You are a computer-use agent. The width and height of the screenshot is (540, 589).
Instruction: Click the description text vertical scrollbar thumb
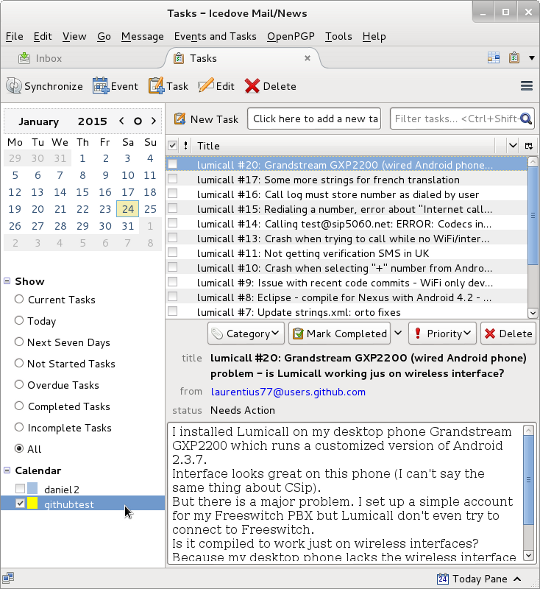528,480
